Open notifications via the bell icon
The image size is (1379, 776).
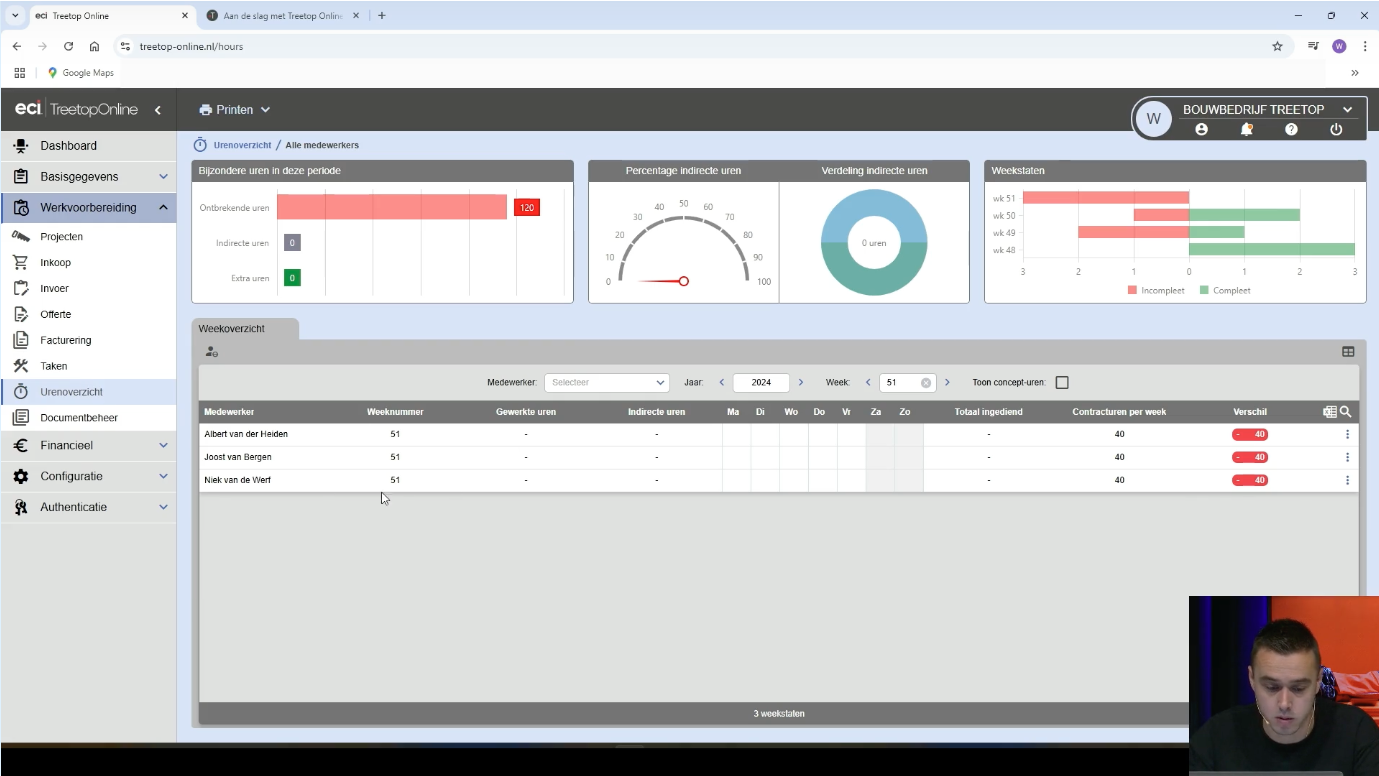(1246, 128)
